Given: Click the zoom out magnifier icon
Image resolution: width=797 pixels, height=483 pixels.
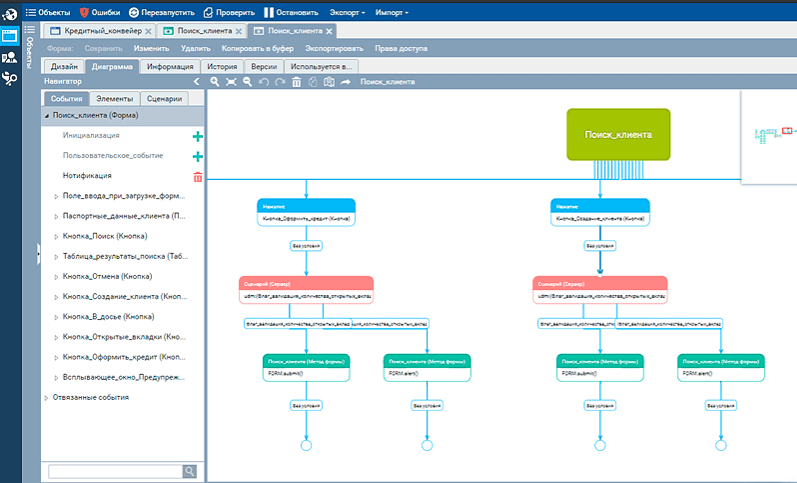Looking at the screenshot, I should coord(248,82).
